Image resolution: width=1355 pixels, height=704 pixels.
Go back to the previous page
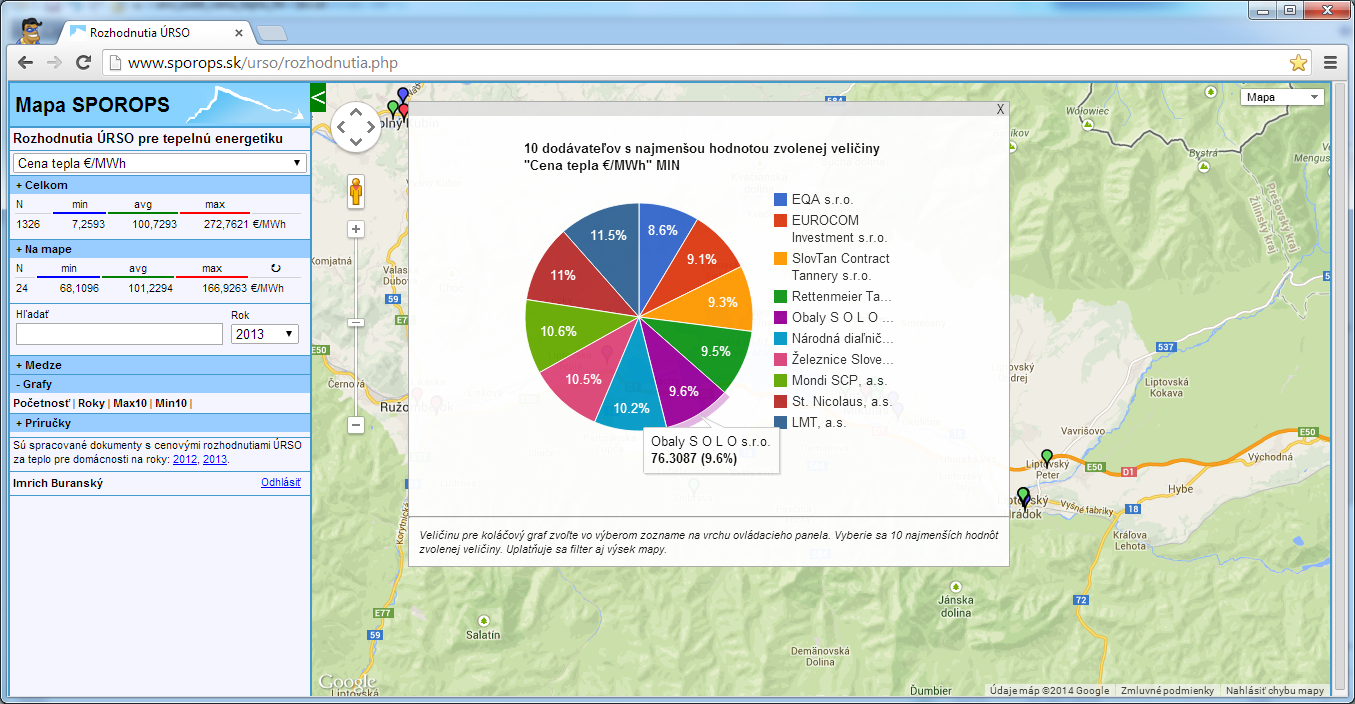click(x=26, y=62)
